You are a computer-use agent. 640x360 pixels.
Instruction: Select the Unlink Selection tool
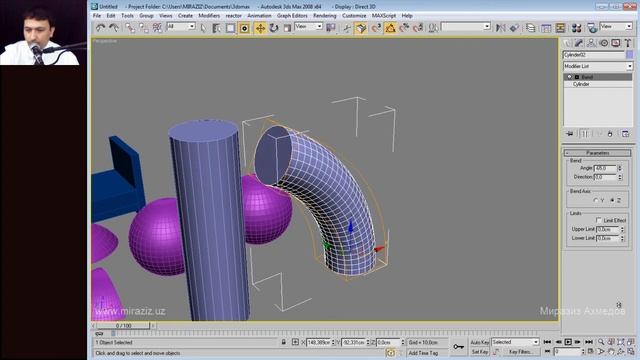point(144,27)
